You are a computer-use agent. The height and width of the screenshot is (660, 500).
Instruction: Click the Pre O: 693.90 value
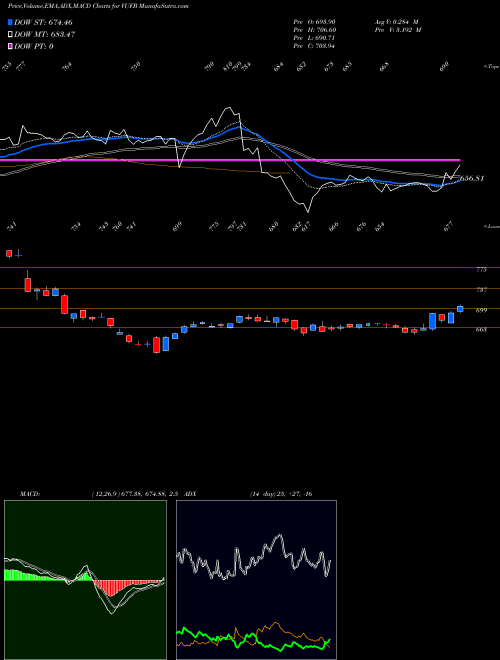click(314, 21)
